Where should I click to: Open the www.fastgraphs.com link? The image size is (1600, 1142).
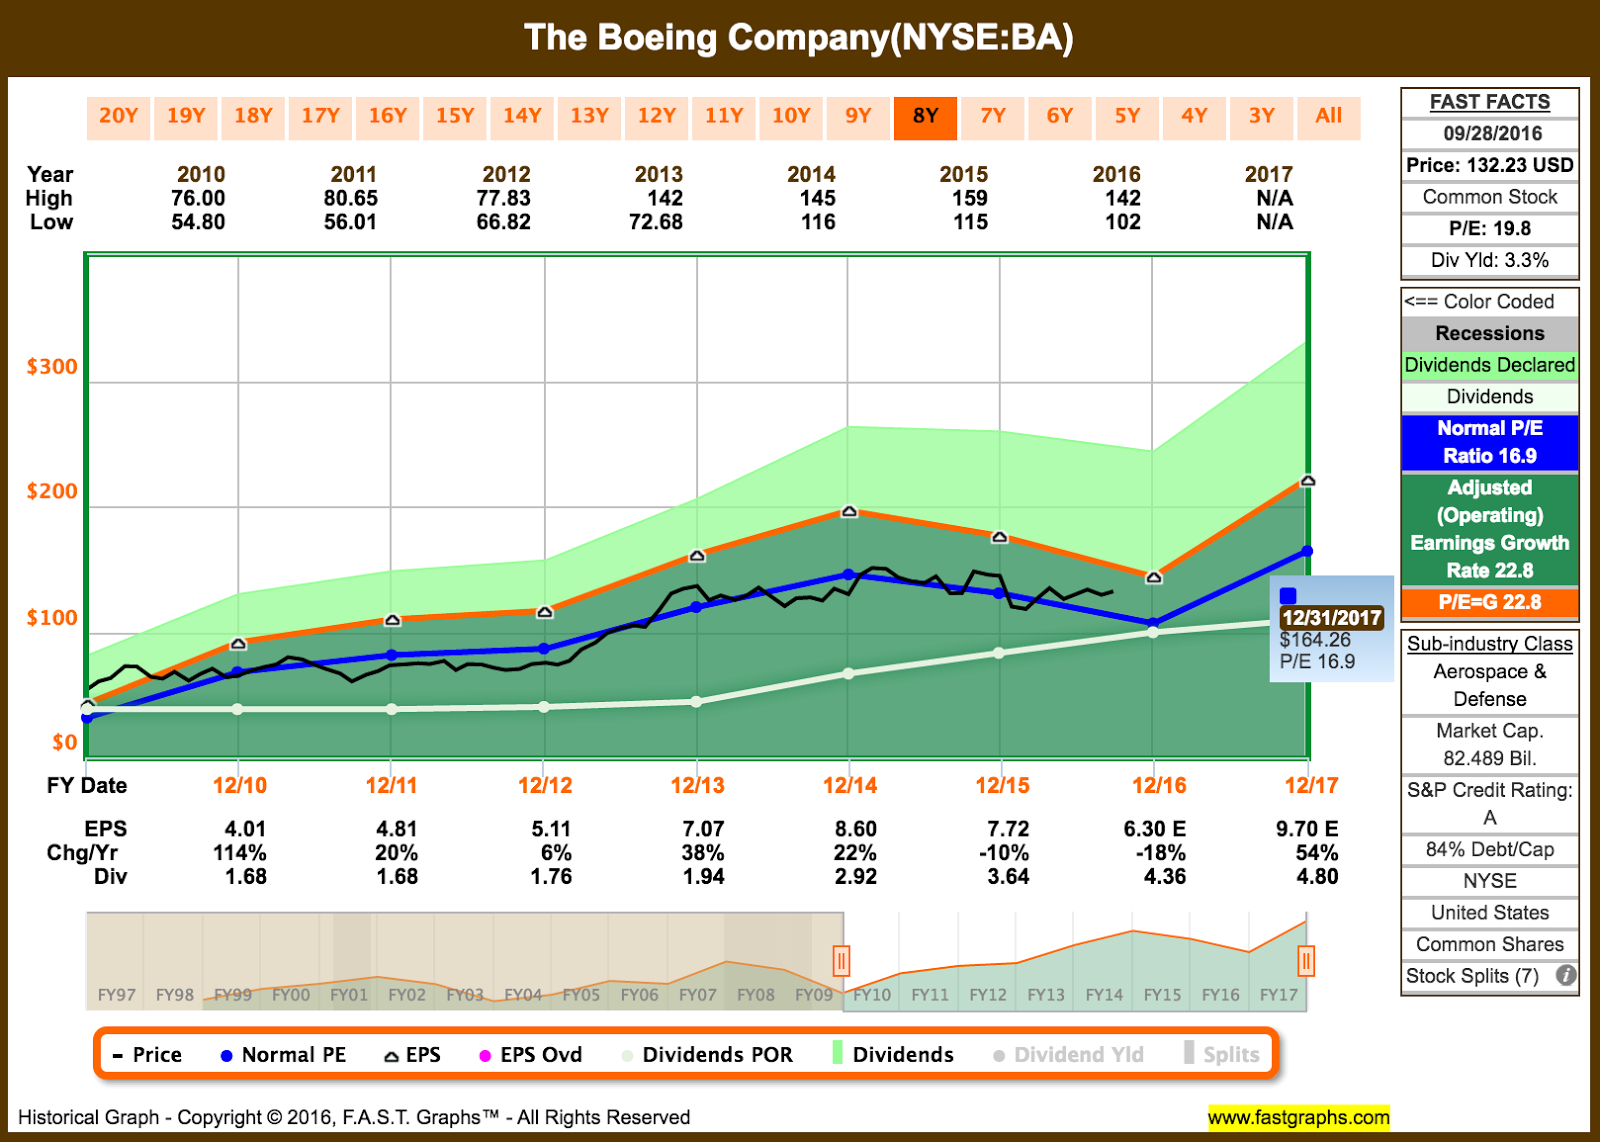pos(1299,1117)
